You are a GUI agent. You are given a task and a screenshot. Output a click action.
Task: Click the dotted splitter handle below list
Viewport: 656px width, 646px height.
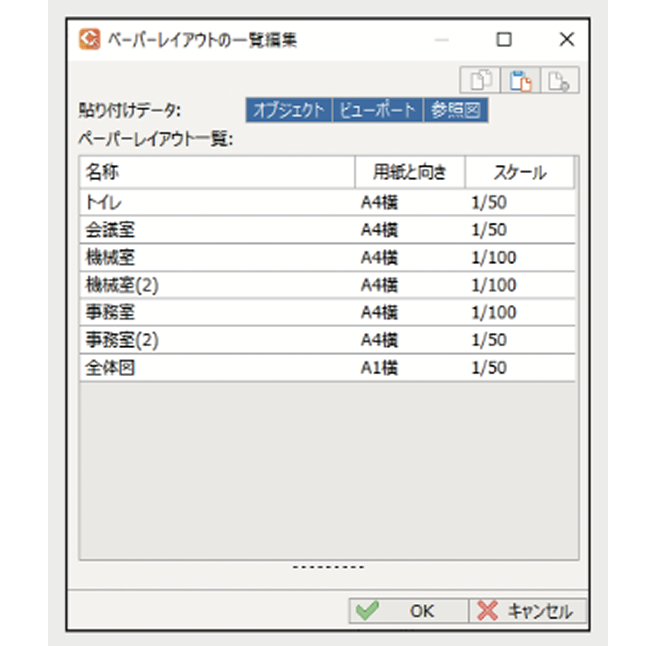point(328,567)
